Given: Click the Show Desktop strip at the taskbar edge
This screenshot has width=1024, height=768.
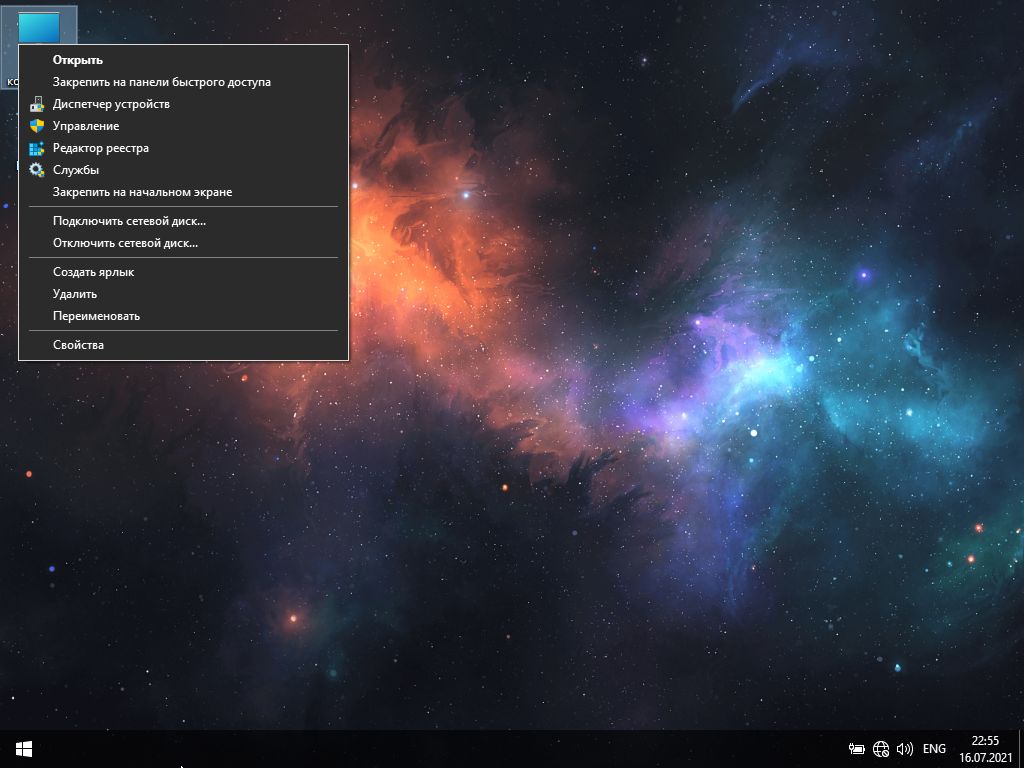Looking at the screenshot, I should coord(1020,748).
